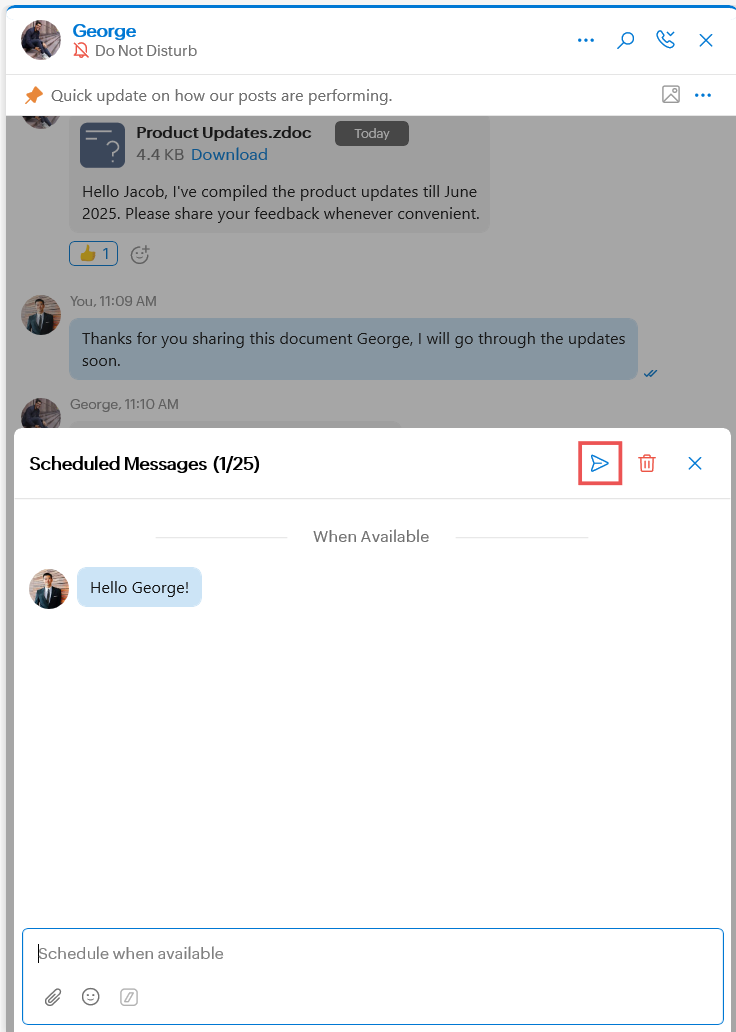Open pinned message more options dots

pyautogui.click(x=703, y=95)
